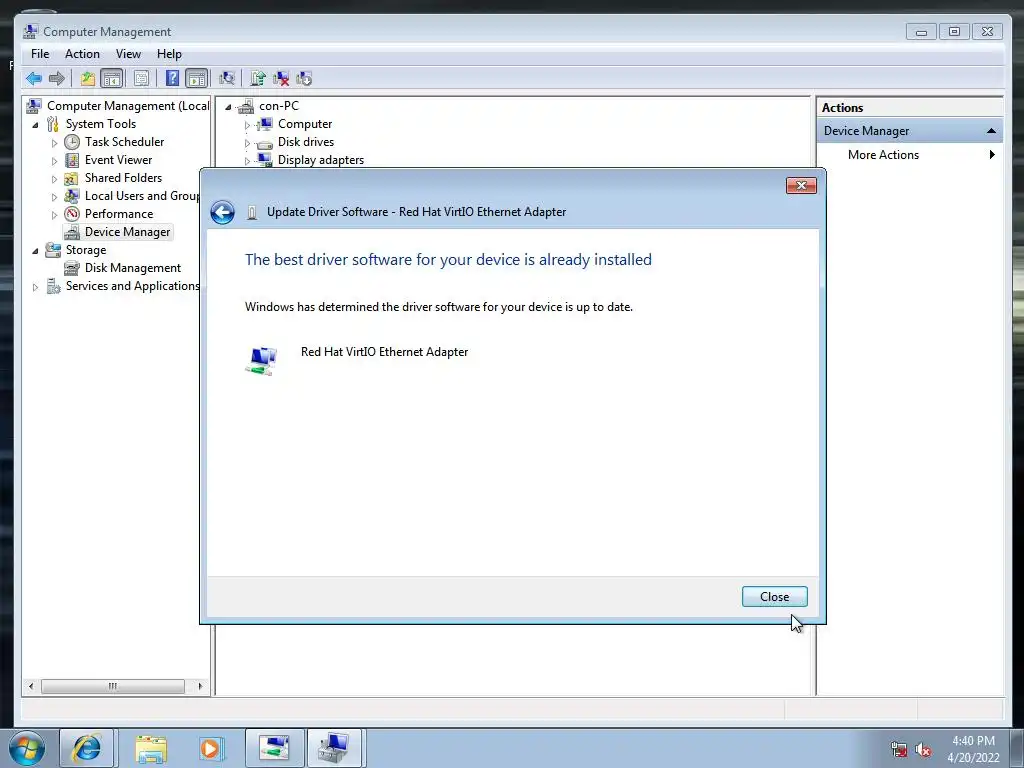Click the muted volume tray icon
1024x768 pixels.
click(x=923, y=749)
